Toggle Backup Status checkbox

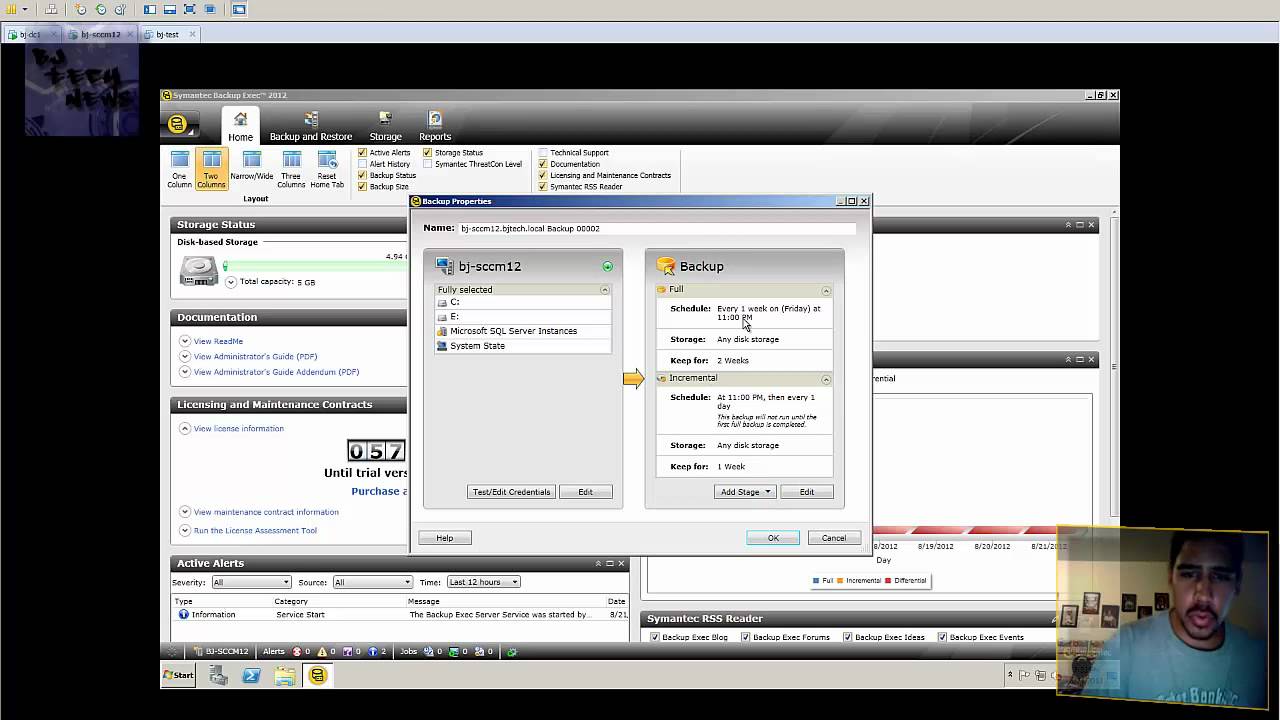click(363, 175)
